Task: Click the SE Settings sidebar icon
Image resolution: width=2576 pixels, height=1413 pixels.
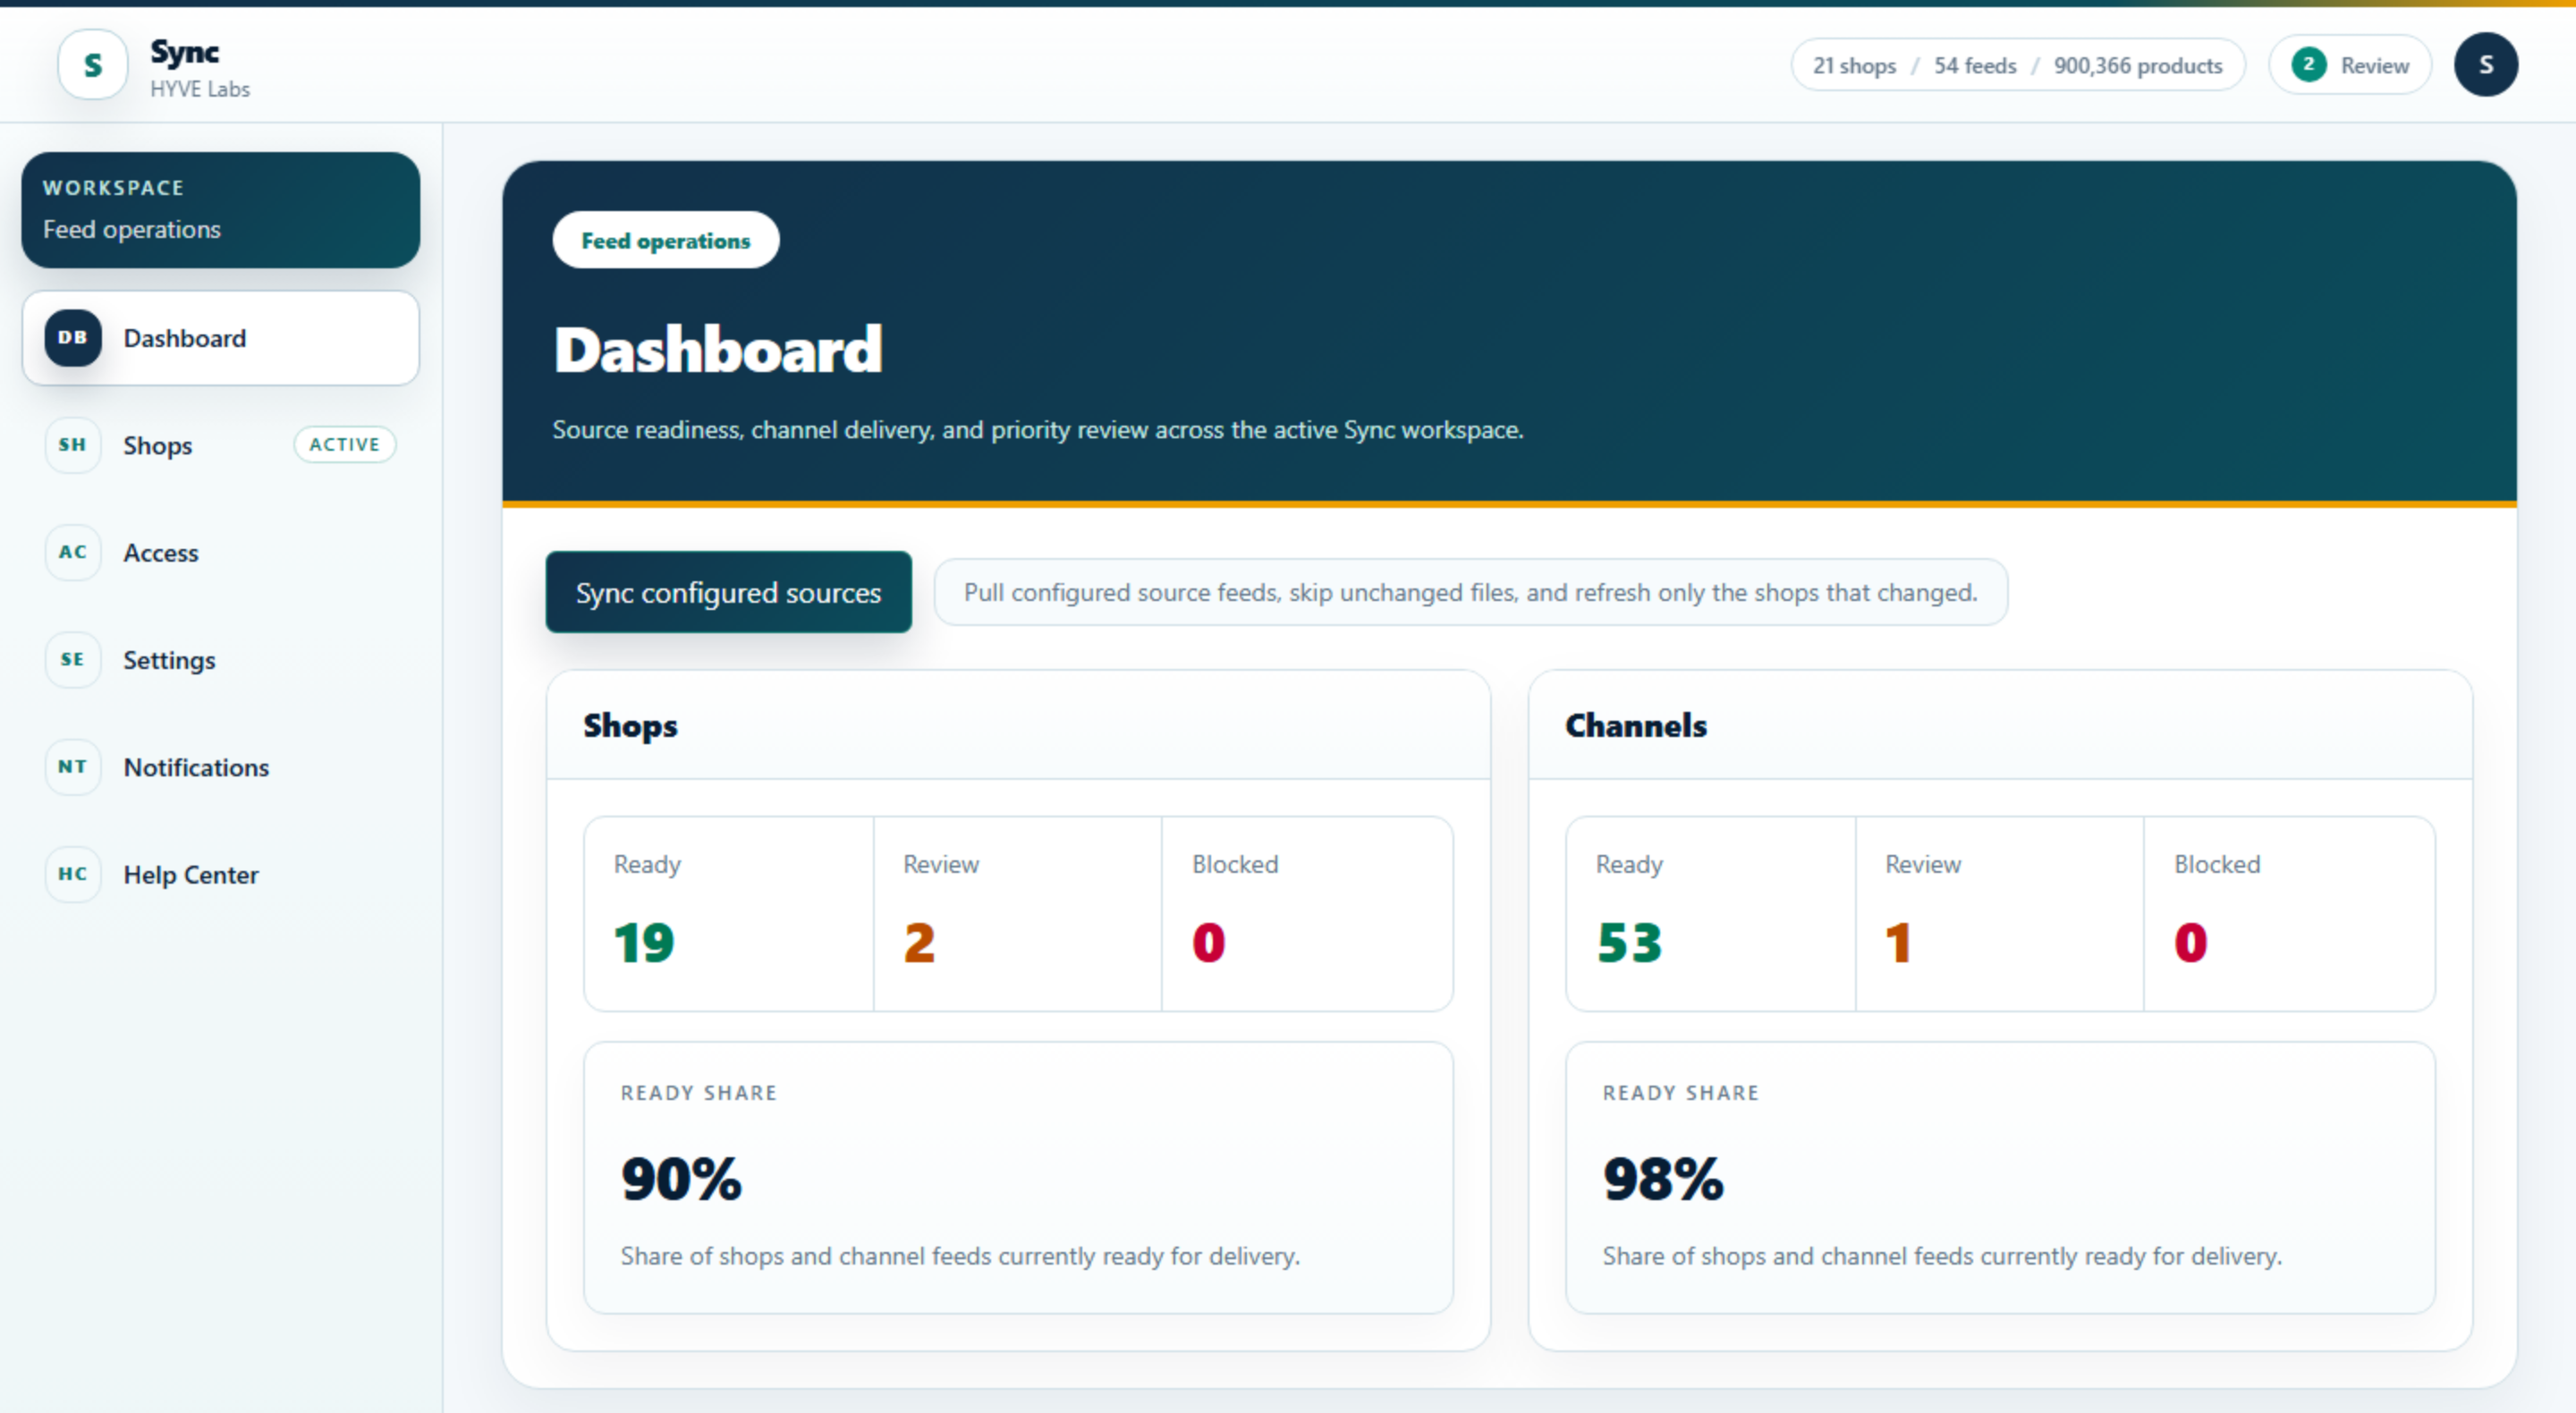Action: tap(73, 660)
